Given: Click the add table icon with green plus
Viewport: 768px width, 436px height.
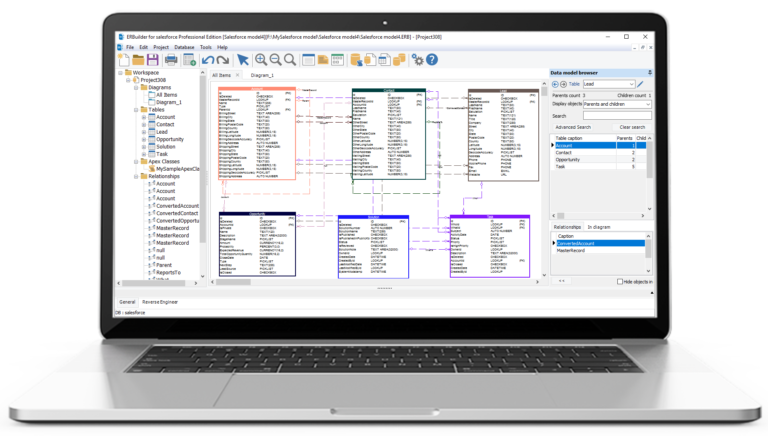Looking at the screenshot, I should tap(189, 60).
